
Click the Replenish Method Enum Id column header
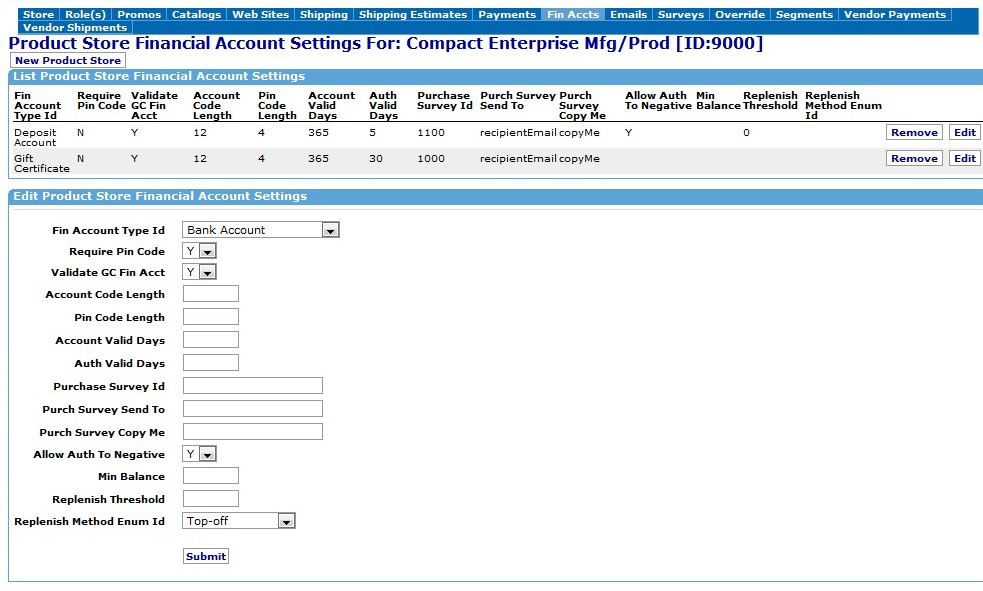[843, 105]
